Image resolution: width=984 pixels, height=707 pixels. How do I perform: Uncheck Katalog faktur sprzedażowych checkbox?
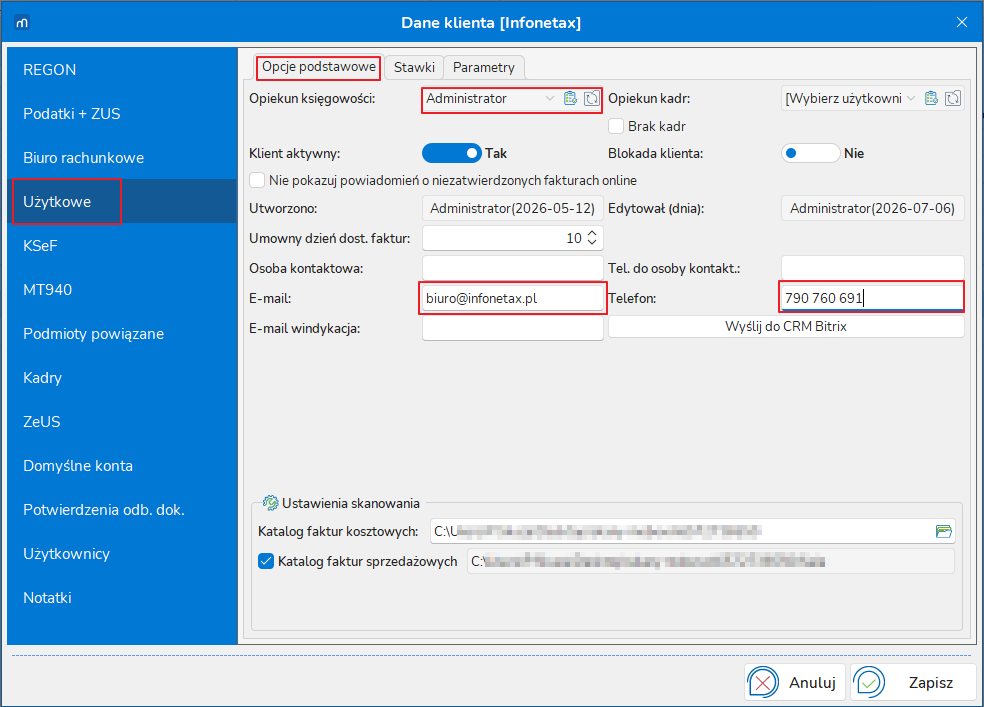[x=266, y=561]
